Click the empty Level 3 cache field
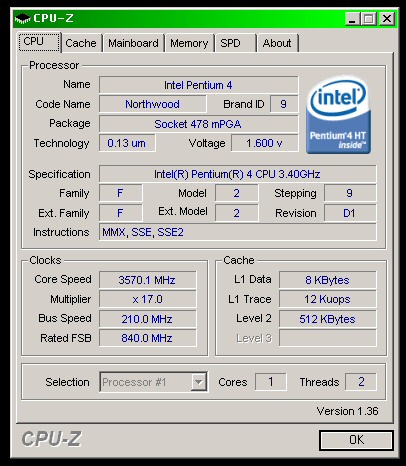Screen dimensions: 406x466 pyautogui.click(x=327, y=338)
